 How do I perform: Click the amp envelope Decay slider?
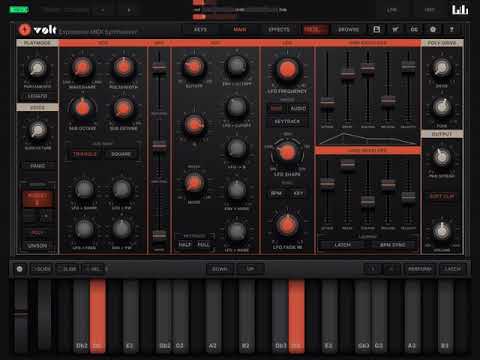(347, 73)
